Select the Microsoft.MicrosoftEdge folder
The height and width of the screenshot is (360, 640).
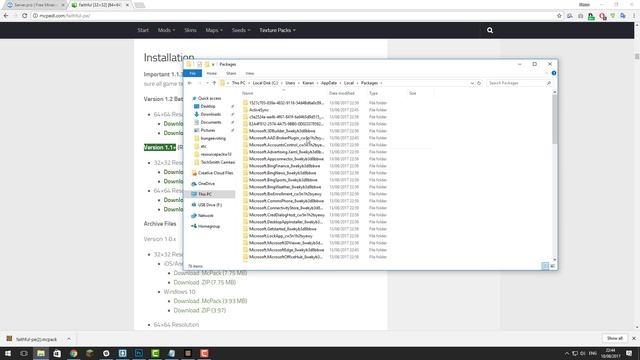(287, 250)
